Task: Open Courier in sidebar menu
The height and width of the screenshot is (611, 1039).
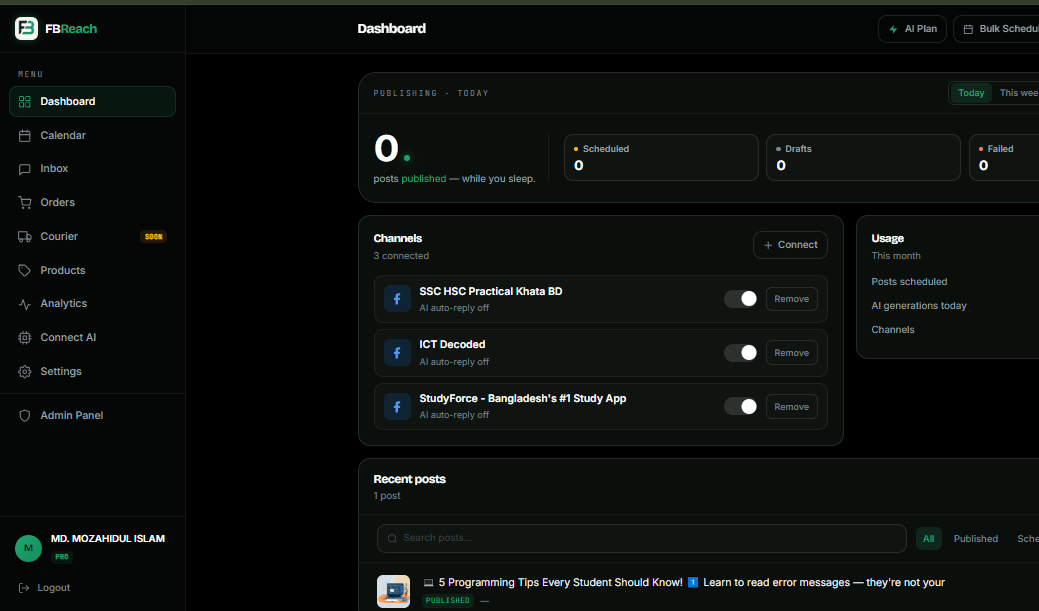Action: 93,236
